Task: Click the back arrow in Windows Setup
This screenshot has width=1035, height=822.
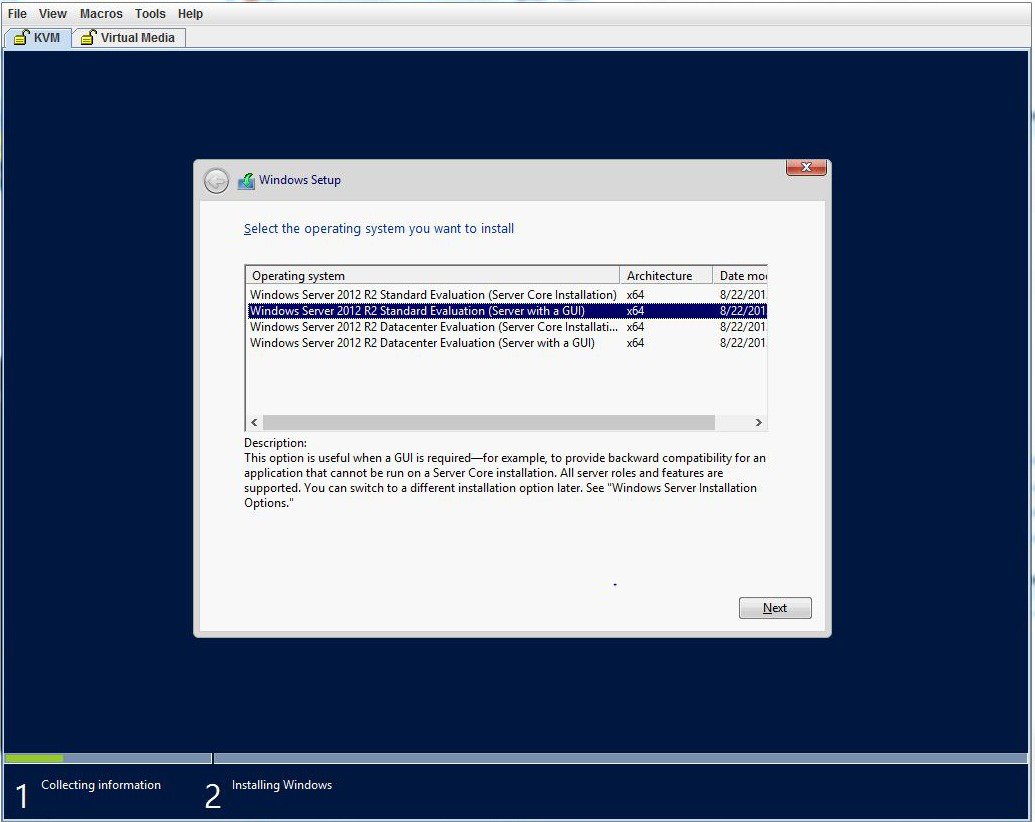Action: pos(216,181)
